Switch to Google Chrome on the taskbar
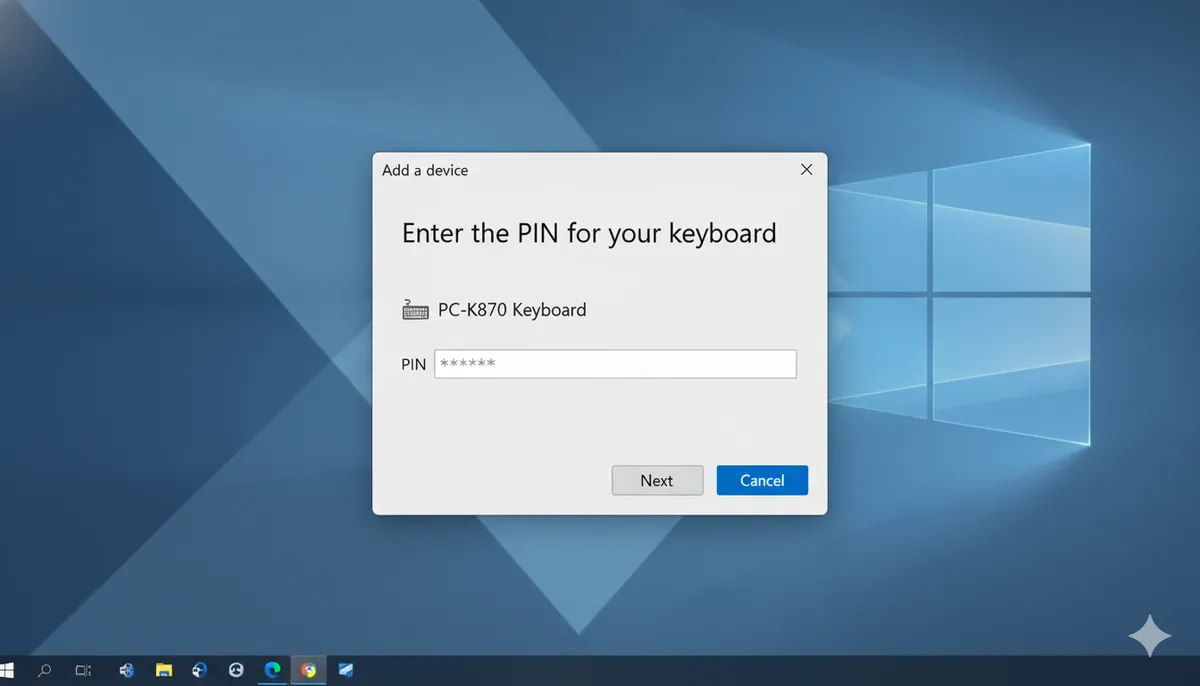This screenshot has height=686, width=1200. point(308,669)
